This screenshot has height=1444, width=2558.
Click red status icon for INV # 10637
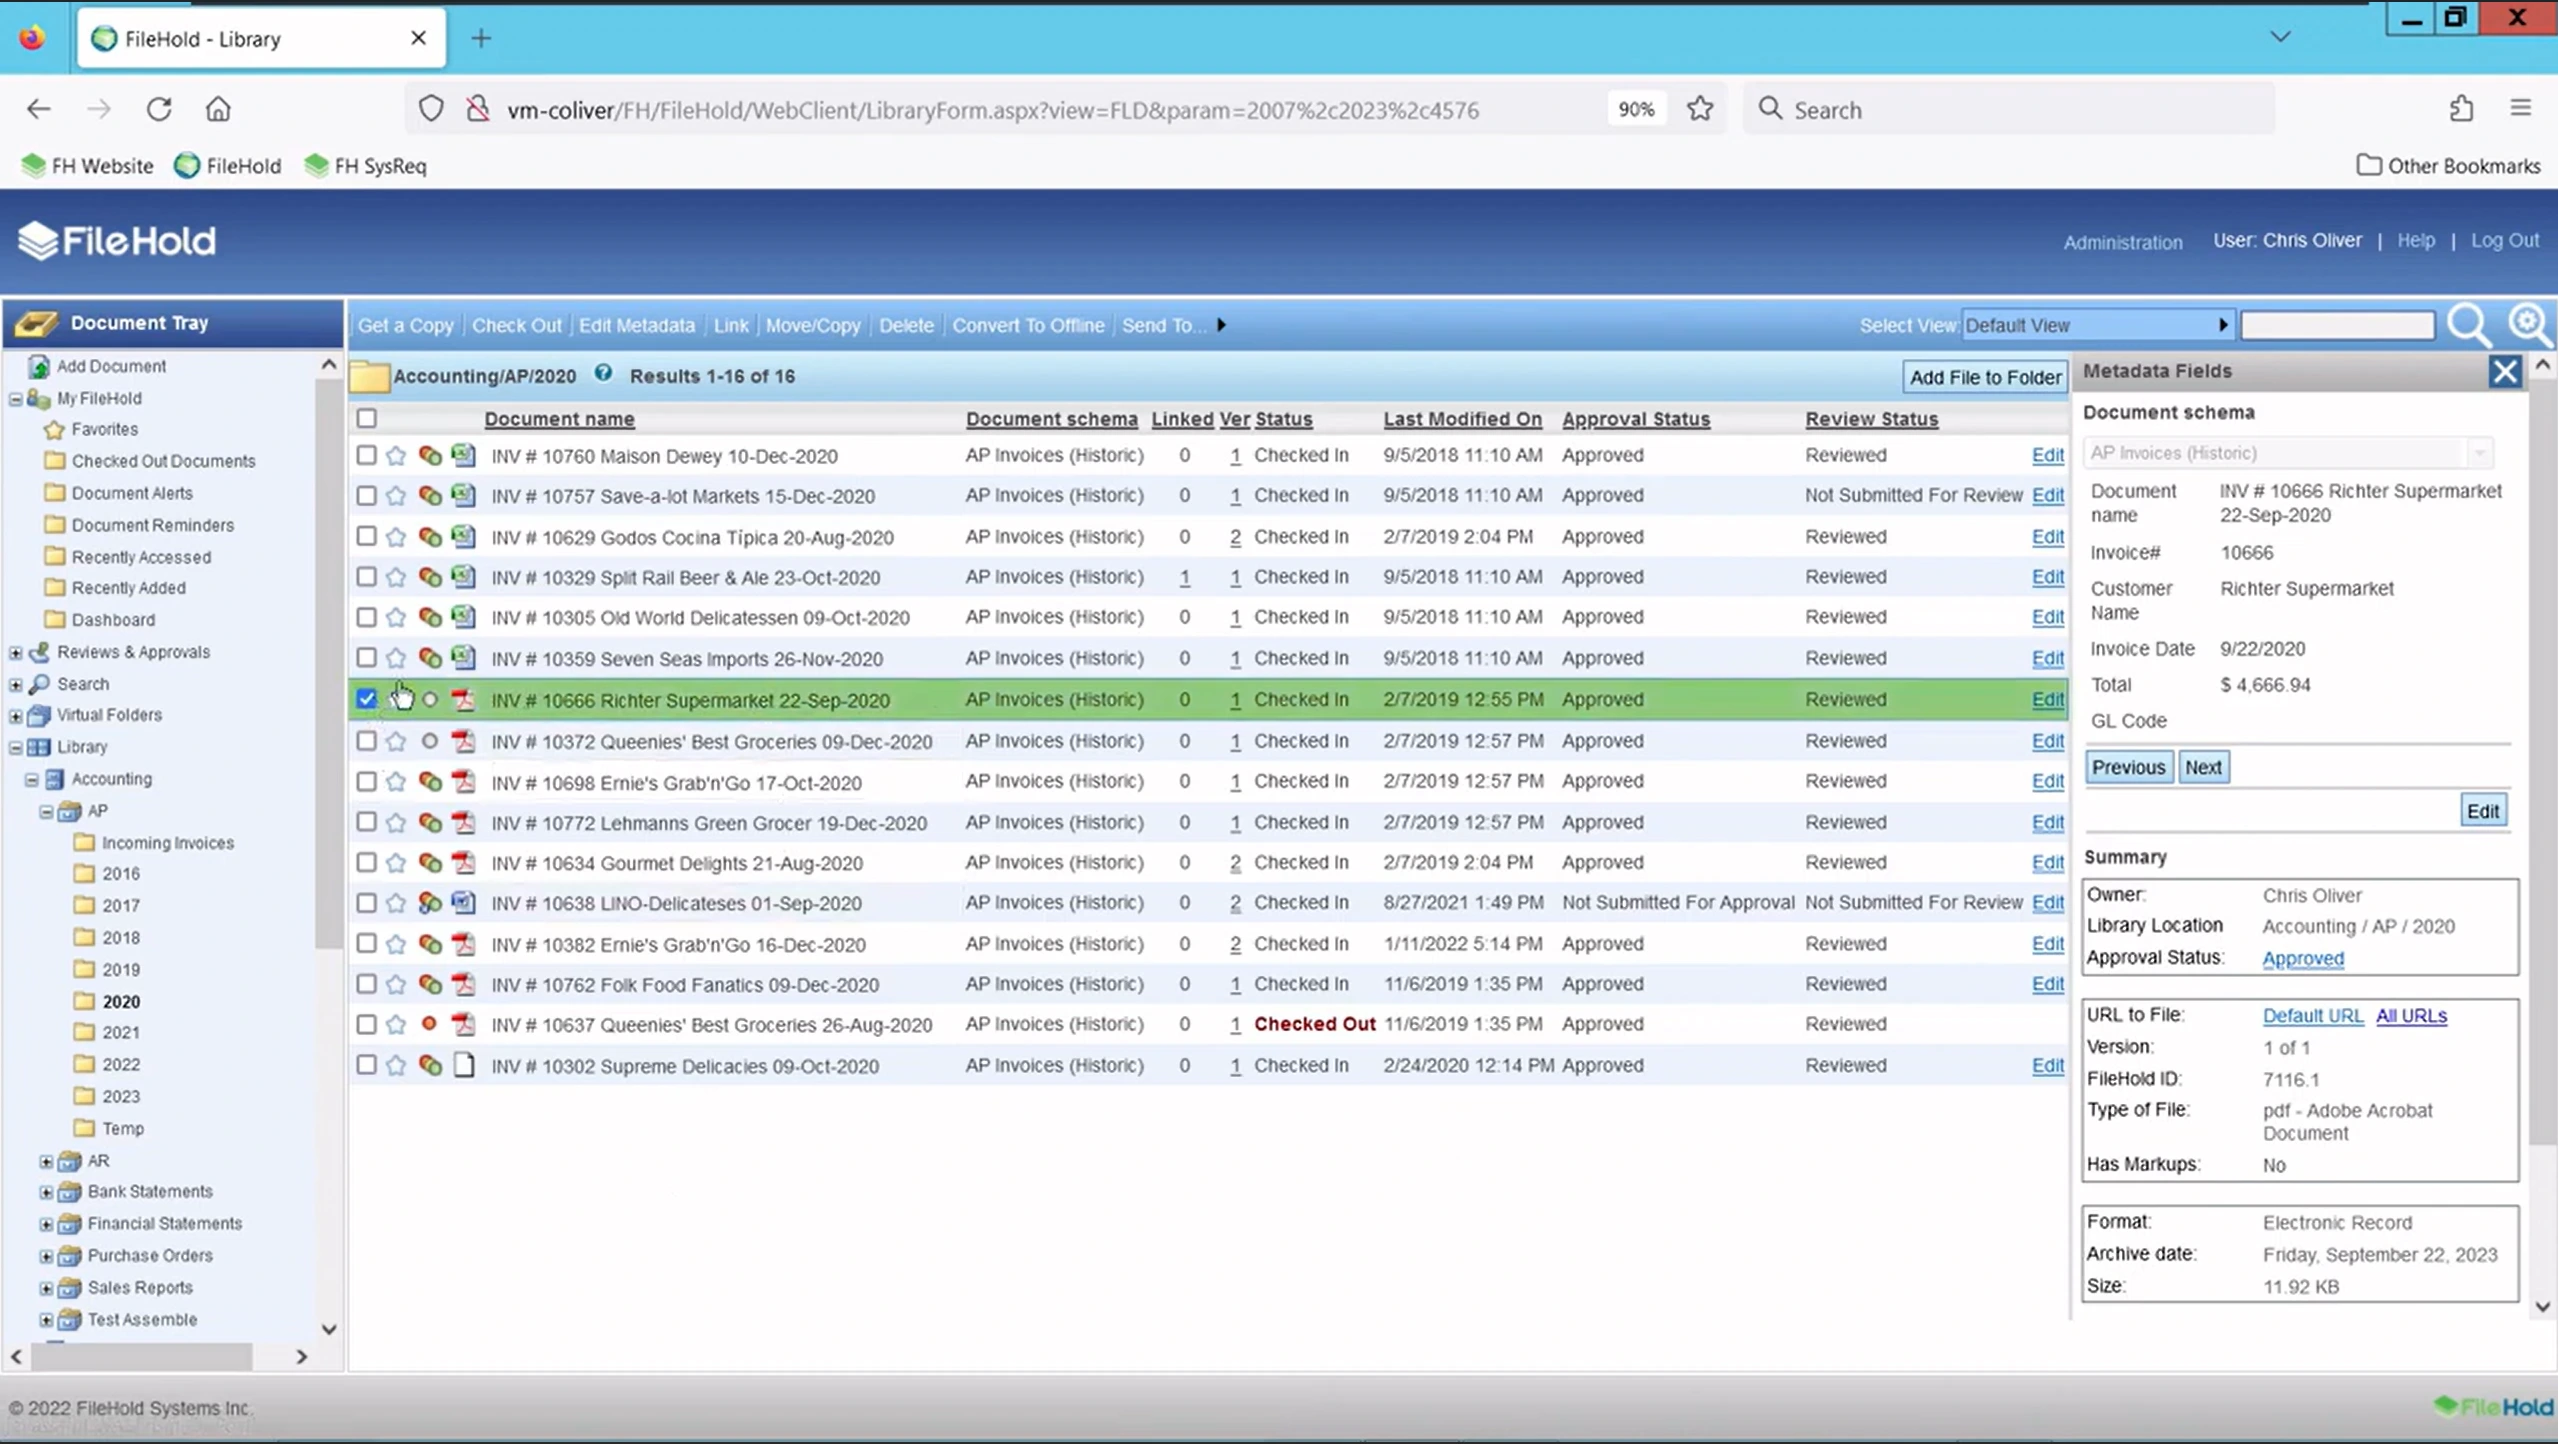tap(429, 1024)
